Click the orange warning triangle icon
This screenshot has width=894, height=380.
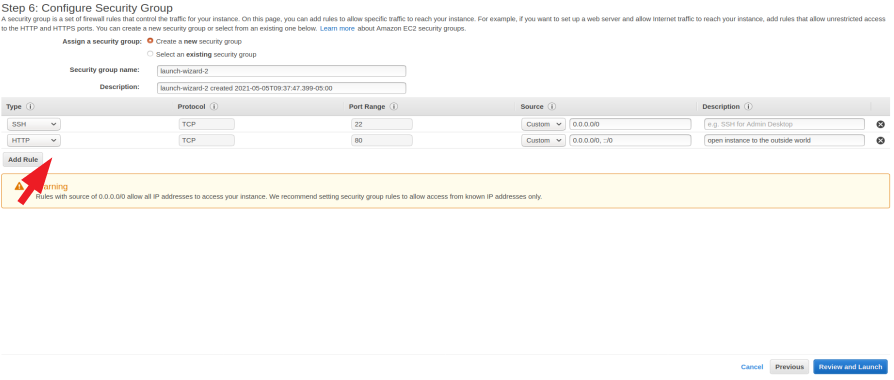pos(19,186)
